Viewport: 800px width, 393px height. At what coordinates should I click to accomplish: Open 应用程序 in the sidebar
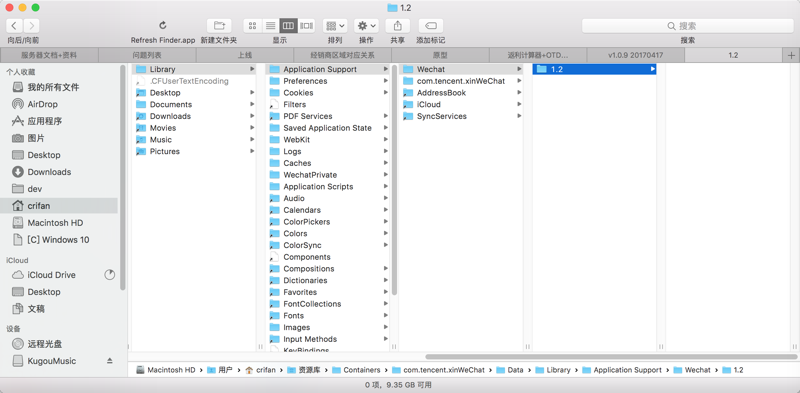[44, 121]
